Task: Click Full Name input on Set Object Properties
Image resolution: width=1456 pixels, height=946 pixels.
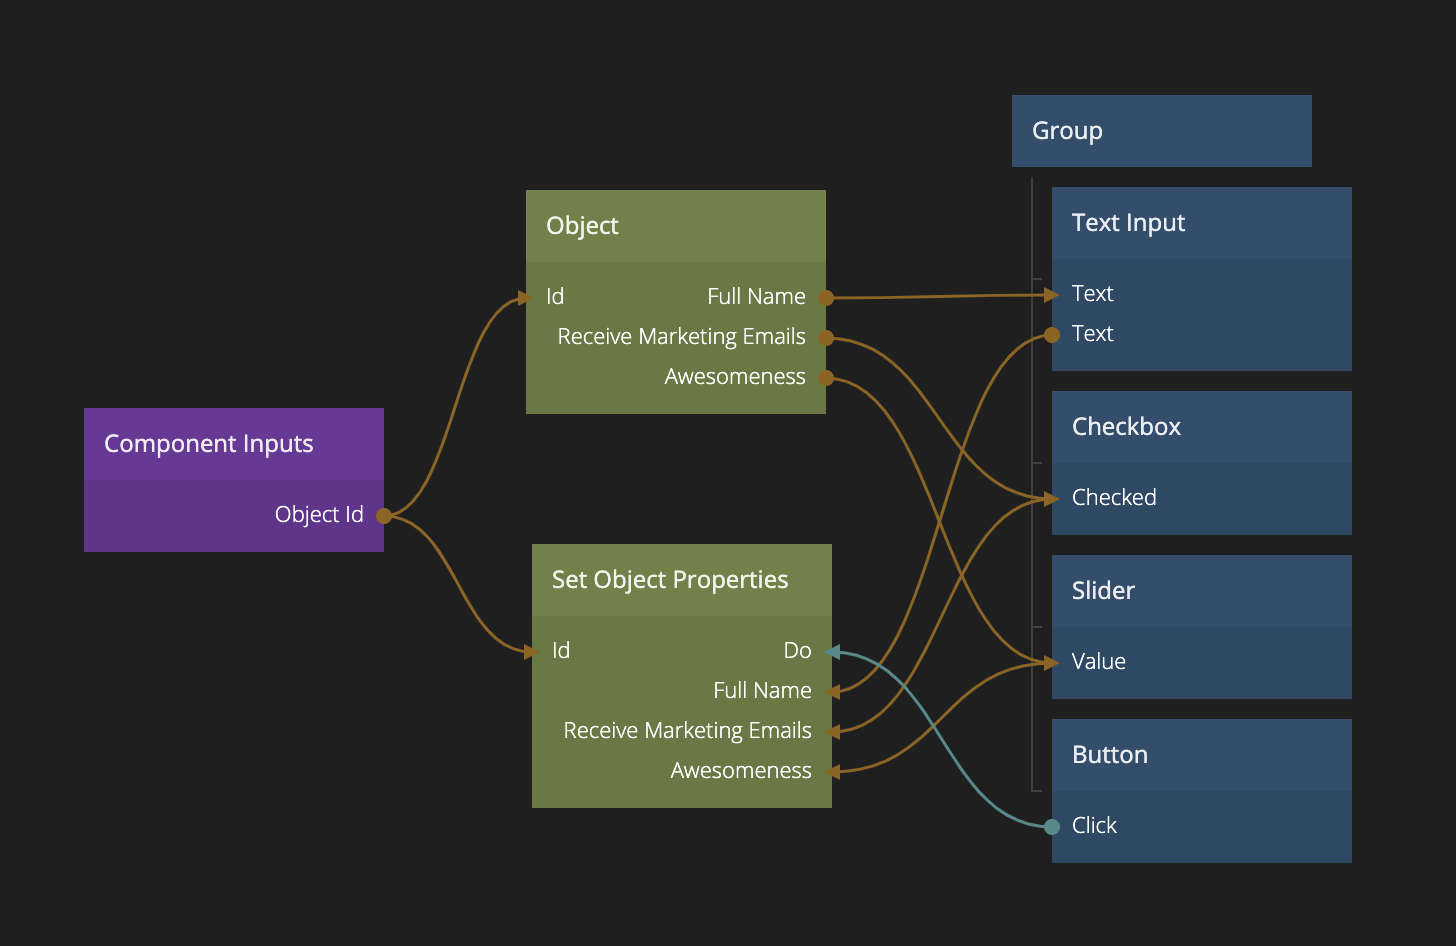Action: [x=832, y=692]
